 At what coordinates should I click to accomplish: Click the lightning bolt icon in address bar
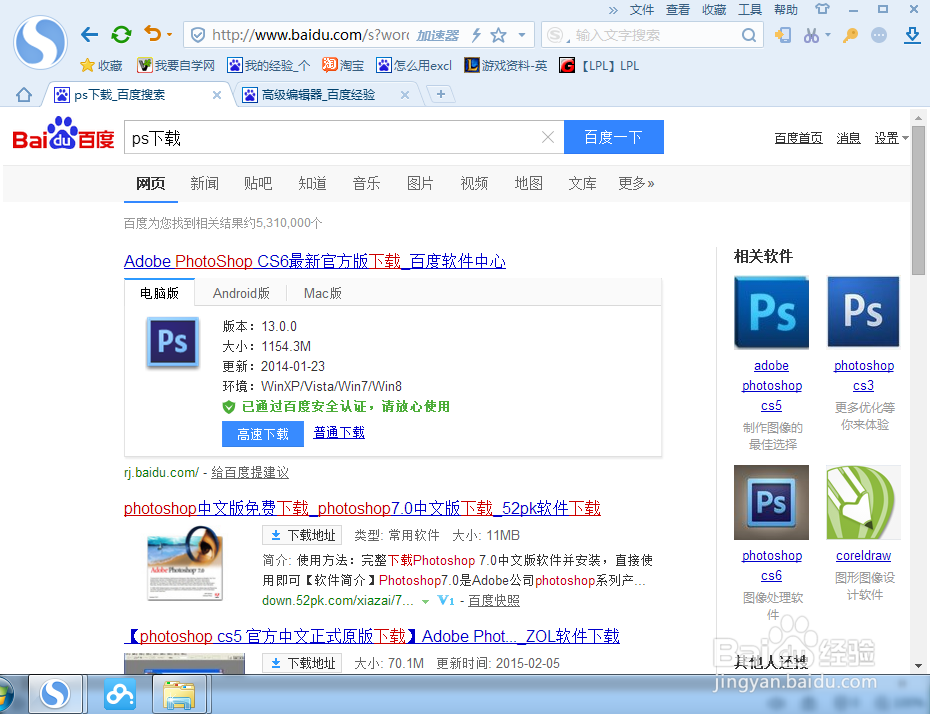click(476, 35)
